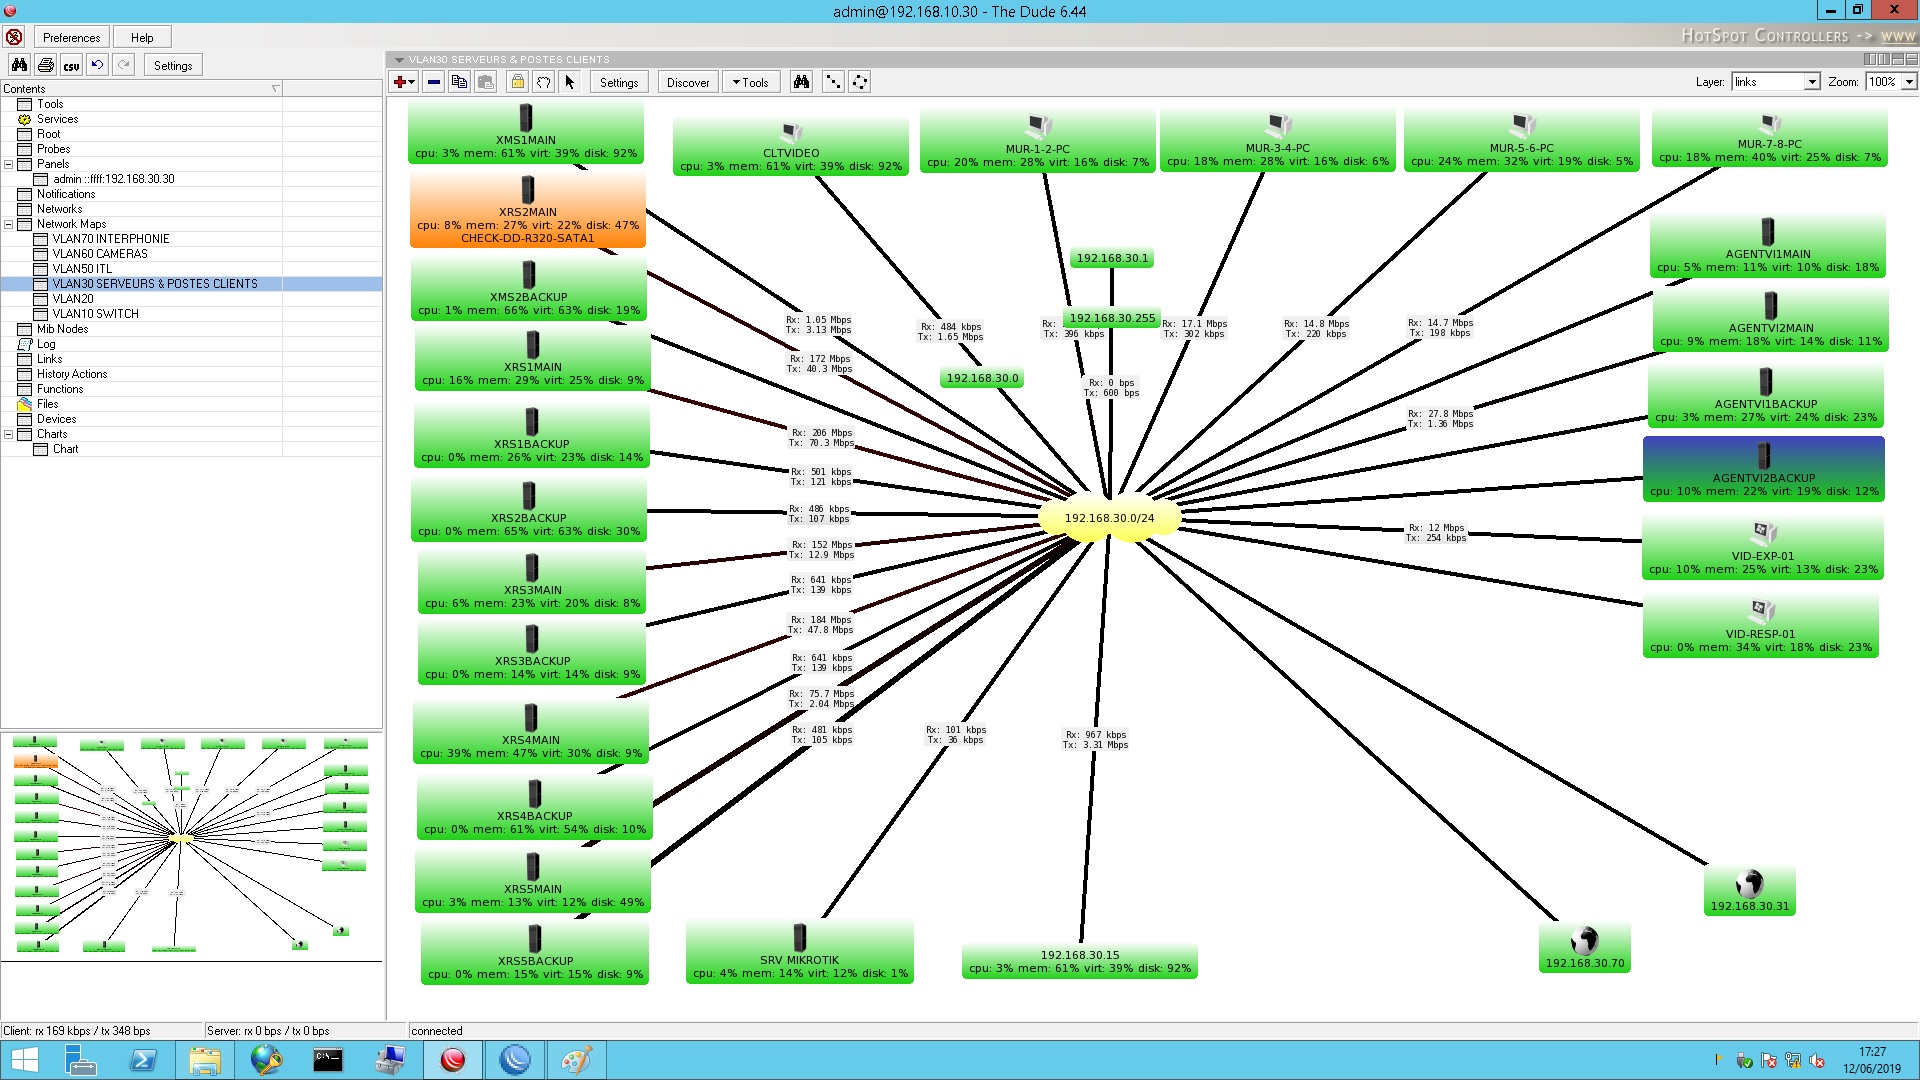Collapse the Panels tree node

pos(9,164)
